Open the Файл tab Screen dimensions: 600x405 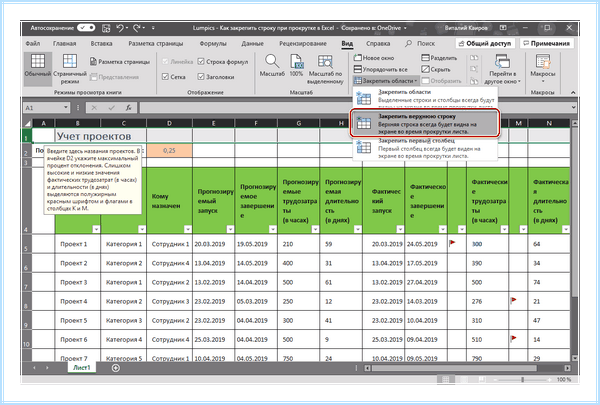[x=33, y=43]
